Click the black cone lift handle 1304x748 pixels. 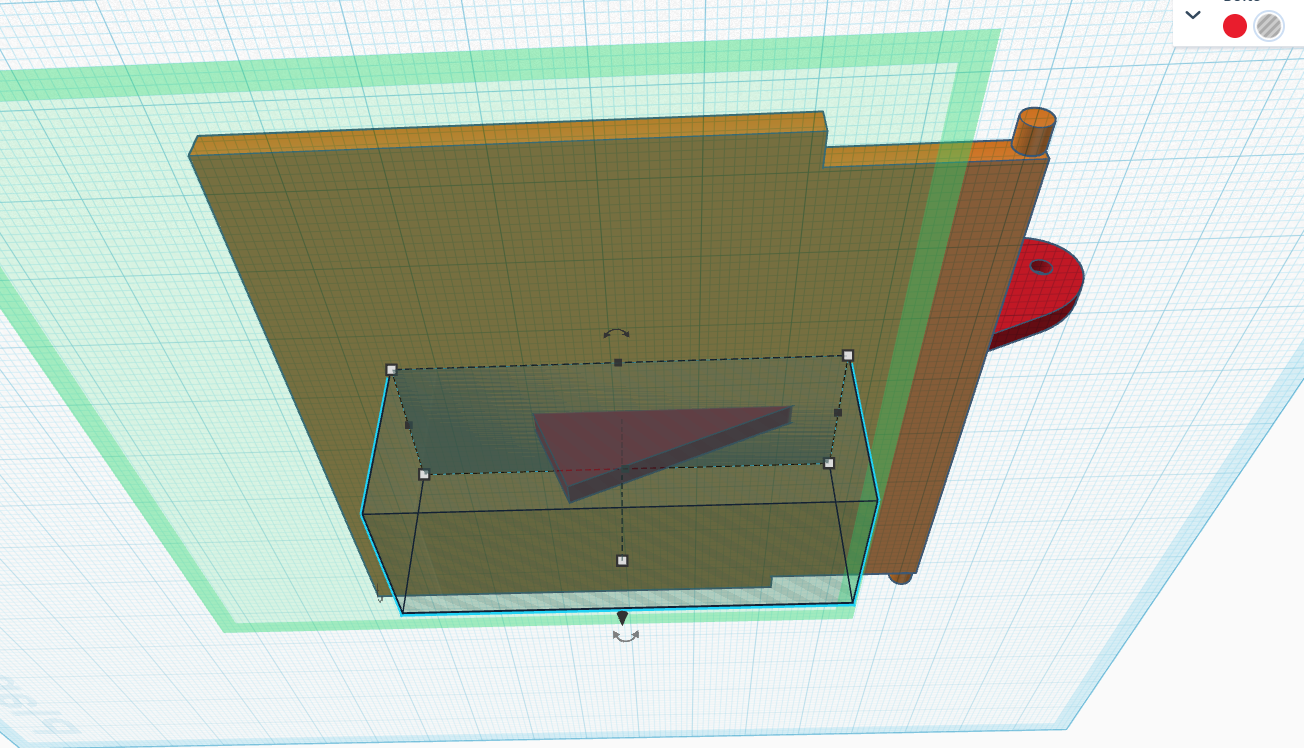click(622, 618)
